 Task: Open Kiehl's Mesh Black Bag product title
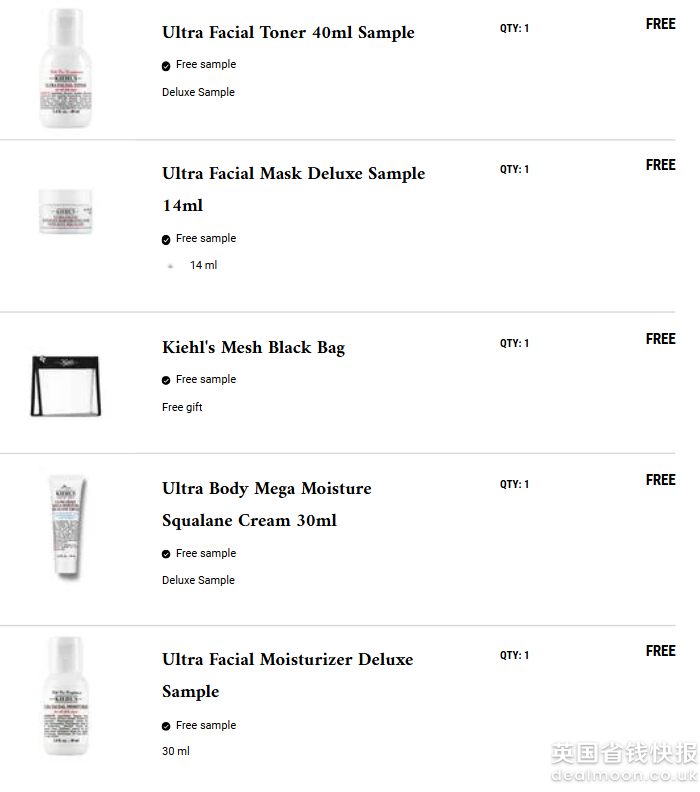[253, 348]
